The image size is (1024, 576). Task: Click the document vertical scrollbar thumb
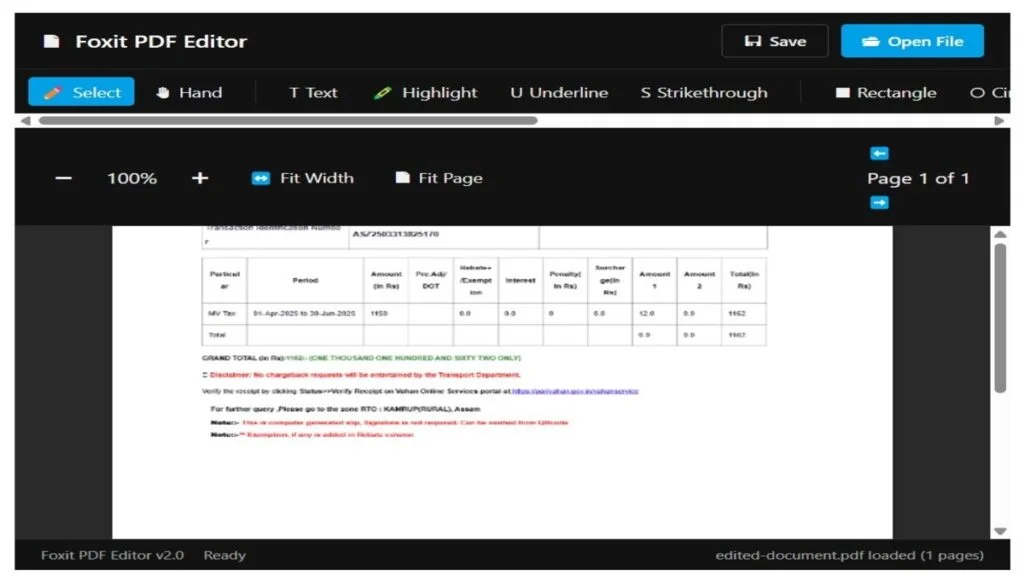(x=1000, y=318)
